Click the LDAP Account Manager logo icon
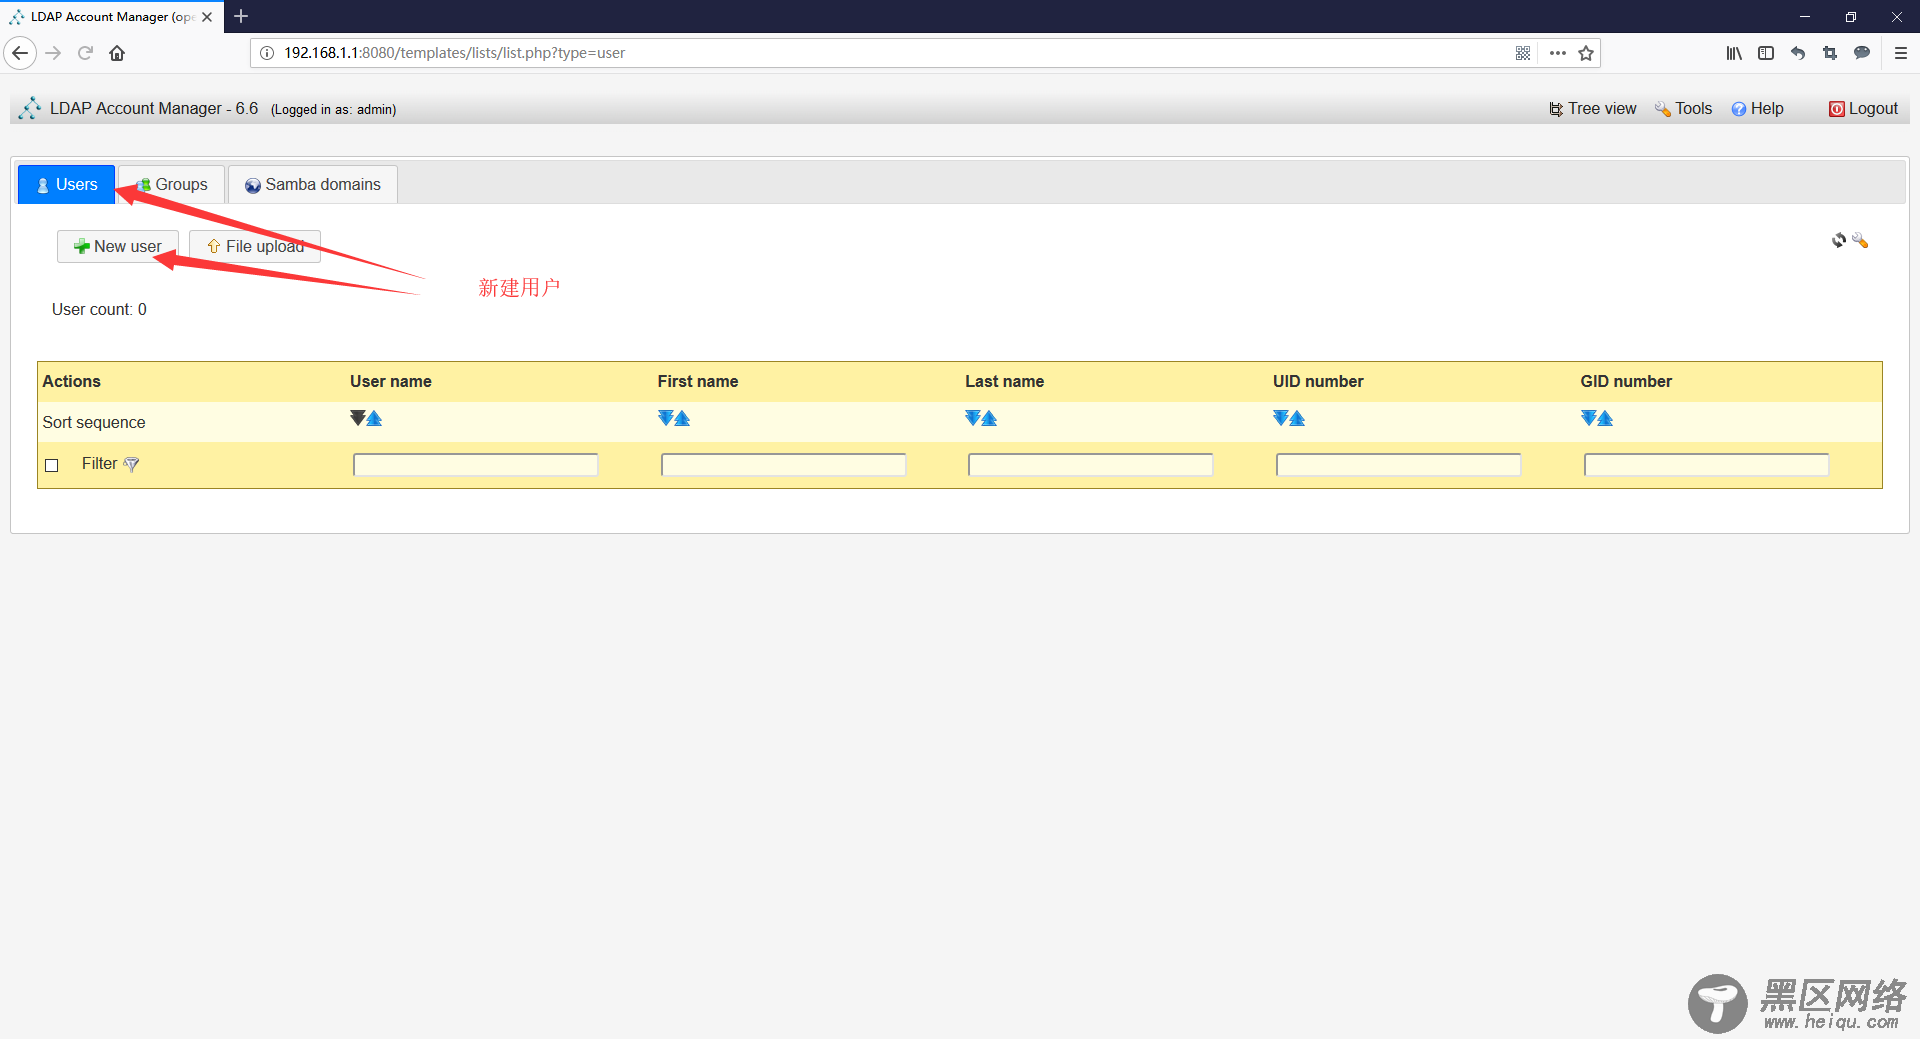The width and height of the screenshot is (1920, 1039). pos(30,108)
